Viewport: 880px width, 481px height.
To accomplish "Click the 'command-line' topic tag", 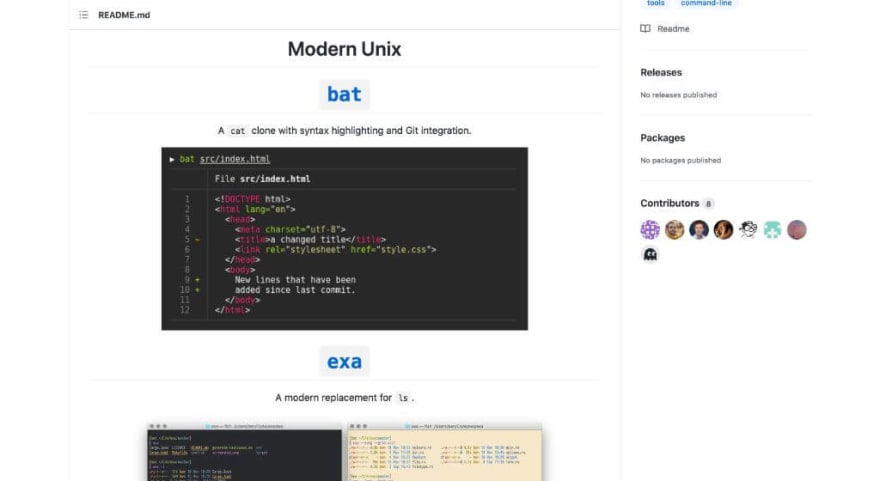I will point(706,3).
